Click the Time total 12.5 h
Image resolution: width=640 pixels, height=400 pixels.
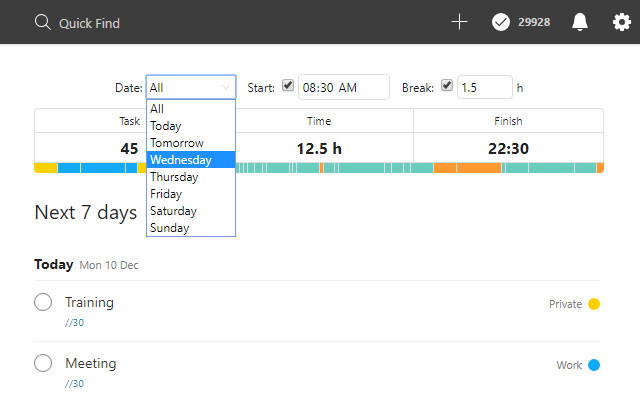(x=319, y=149)
